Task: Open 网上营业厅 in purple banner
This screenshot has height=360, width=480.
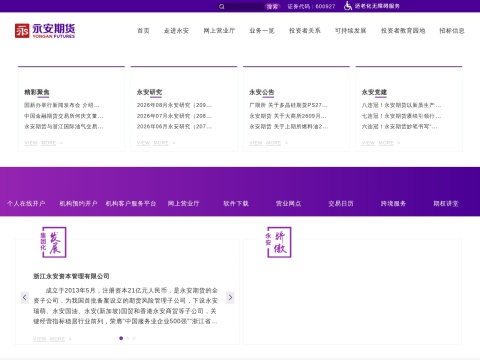Action: 183,203
